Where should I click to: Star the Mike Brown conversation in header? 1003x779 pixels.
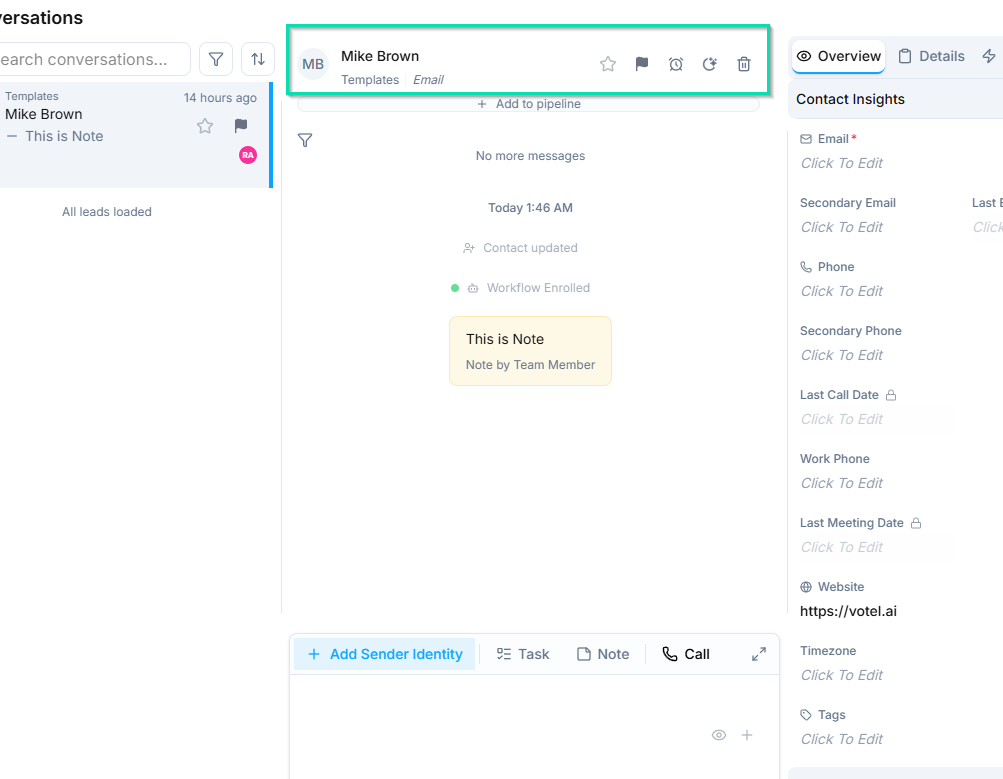click(x=608, y=64)
